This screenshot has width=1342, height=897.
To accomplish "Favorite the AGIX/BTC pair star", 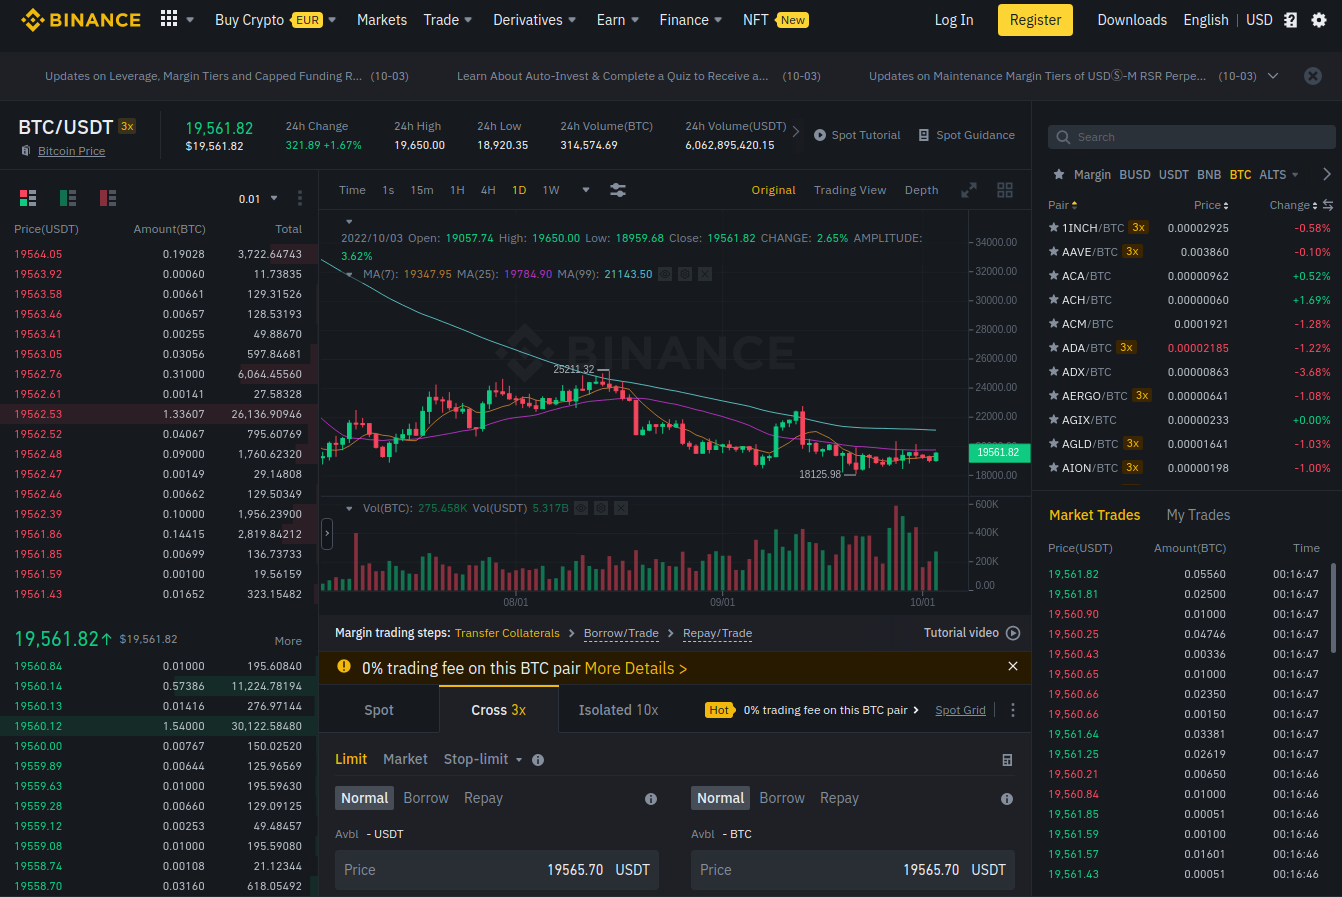I will pos(1054,420).
